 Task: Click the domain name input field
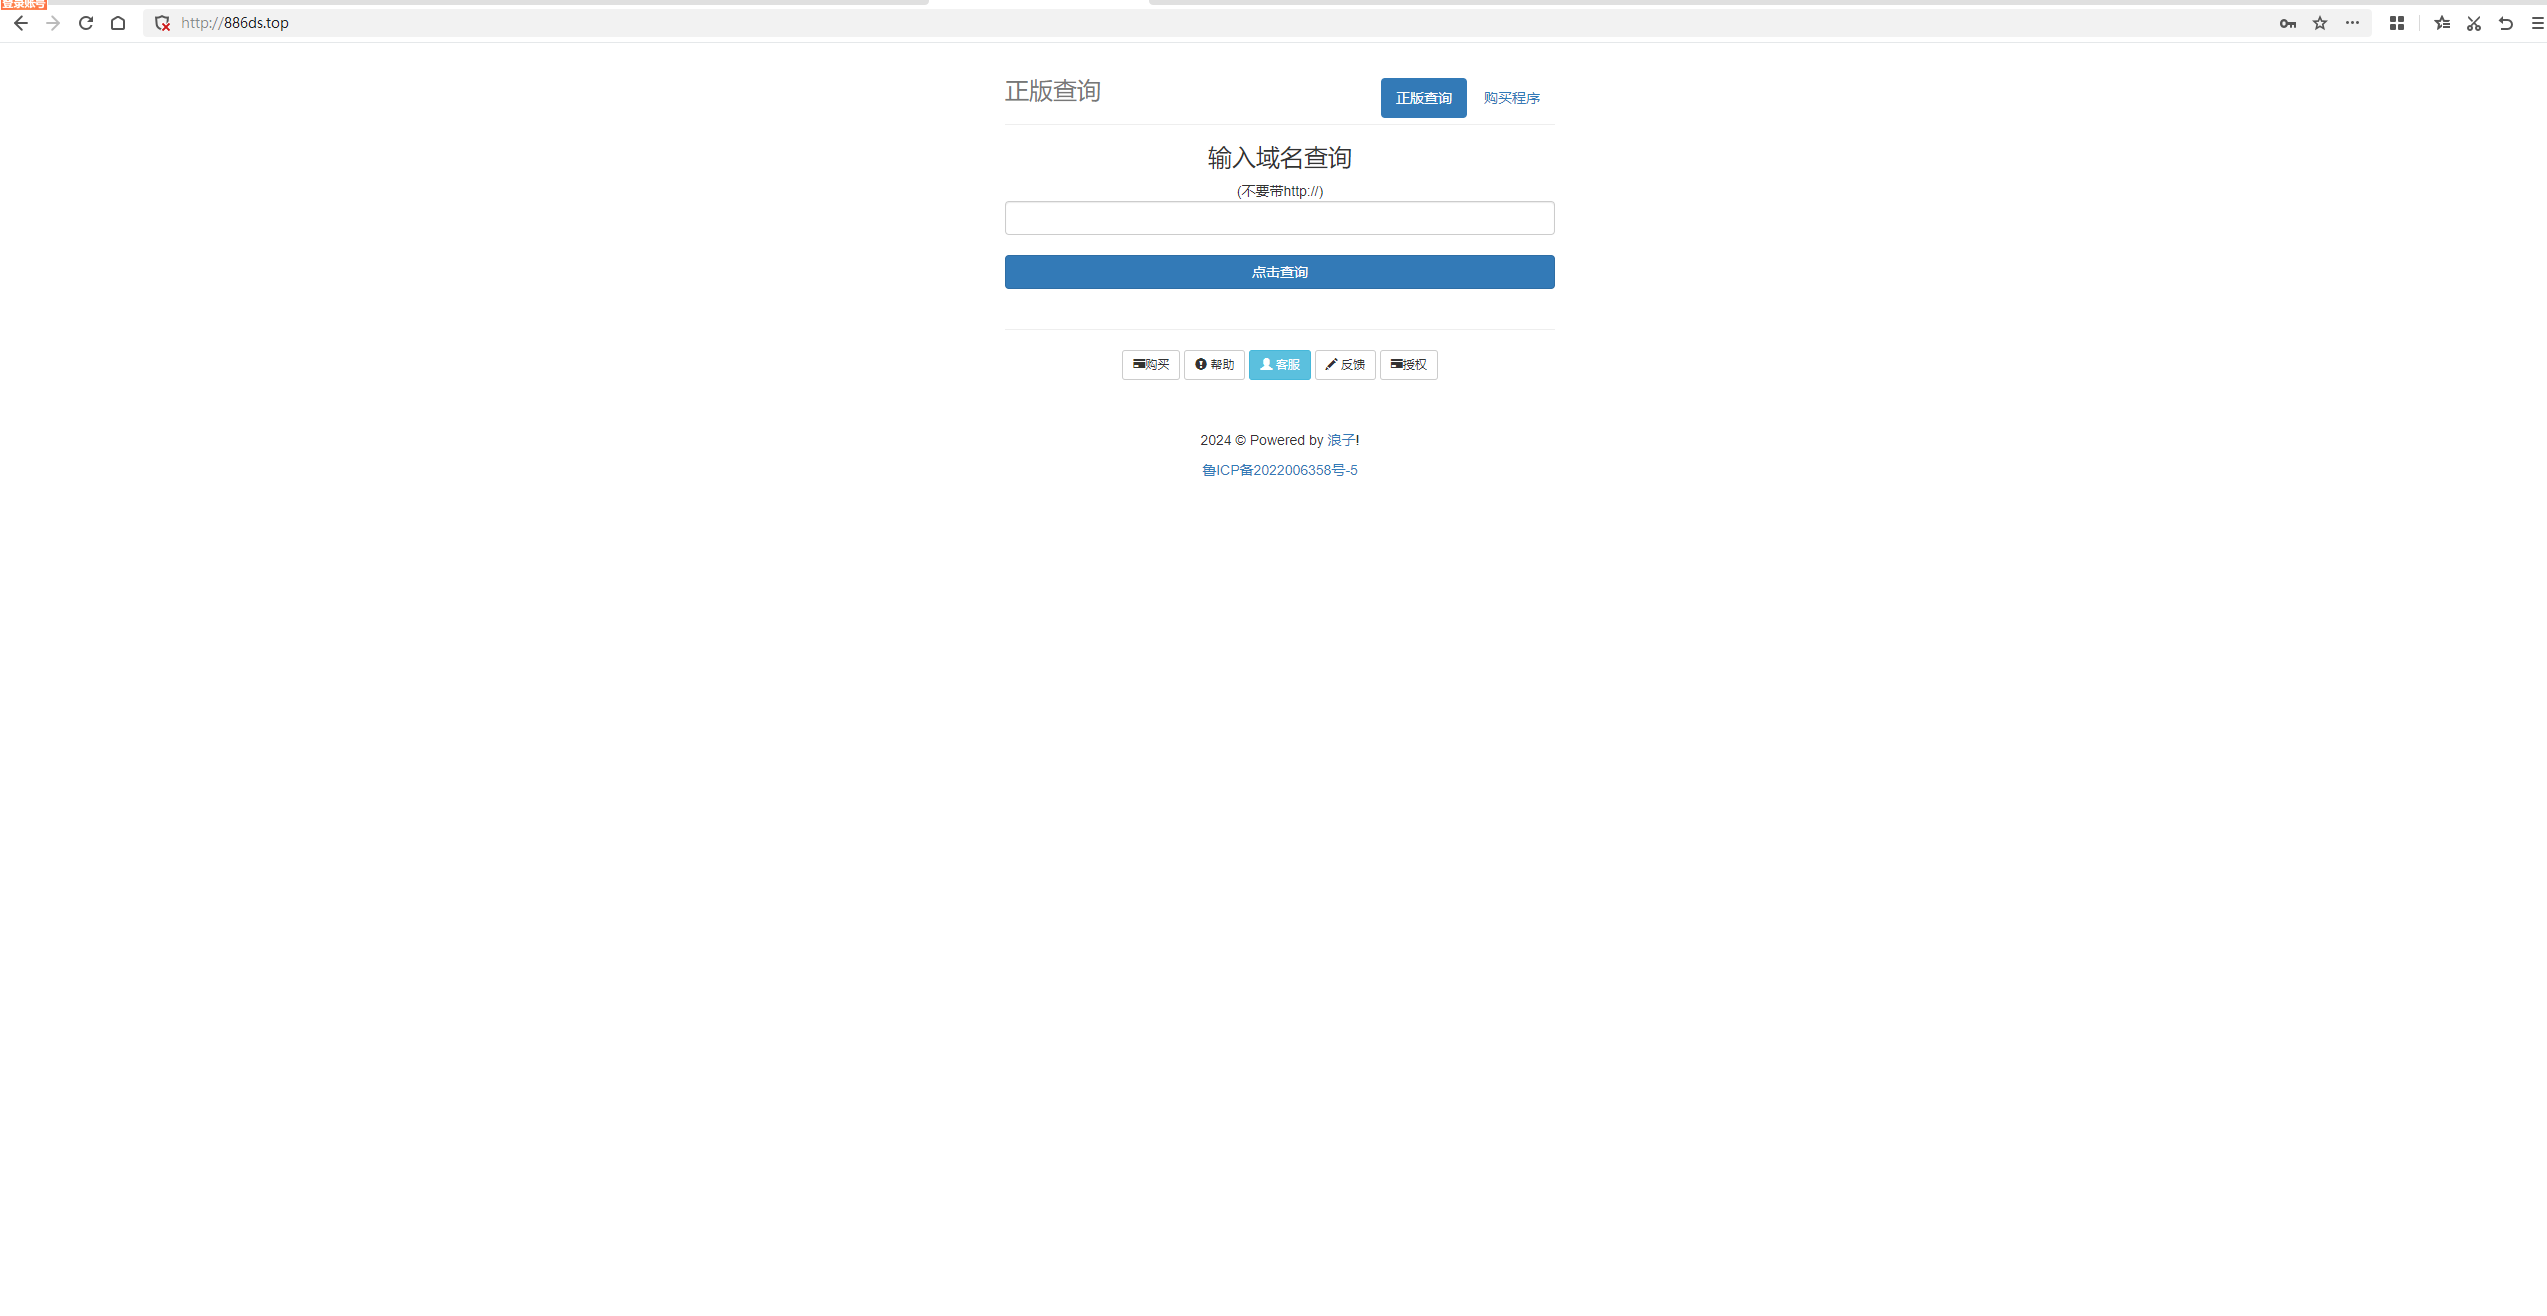pyautogui.click(x=1279, y=218)
